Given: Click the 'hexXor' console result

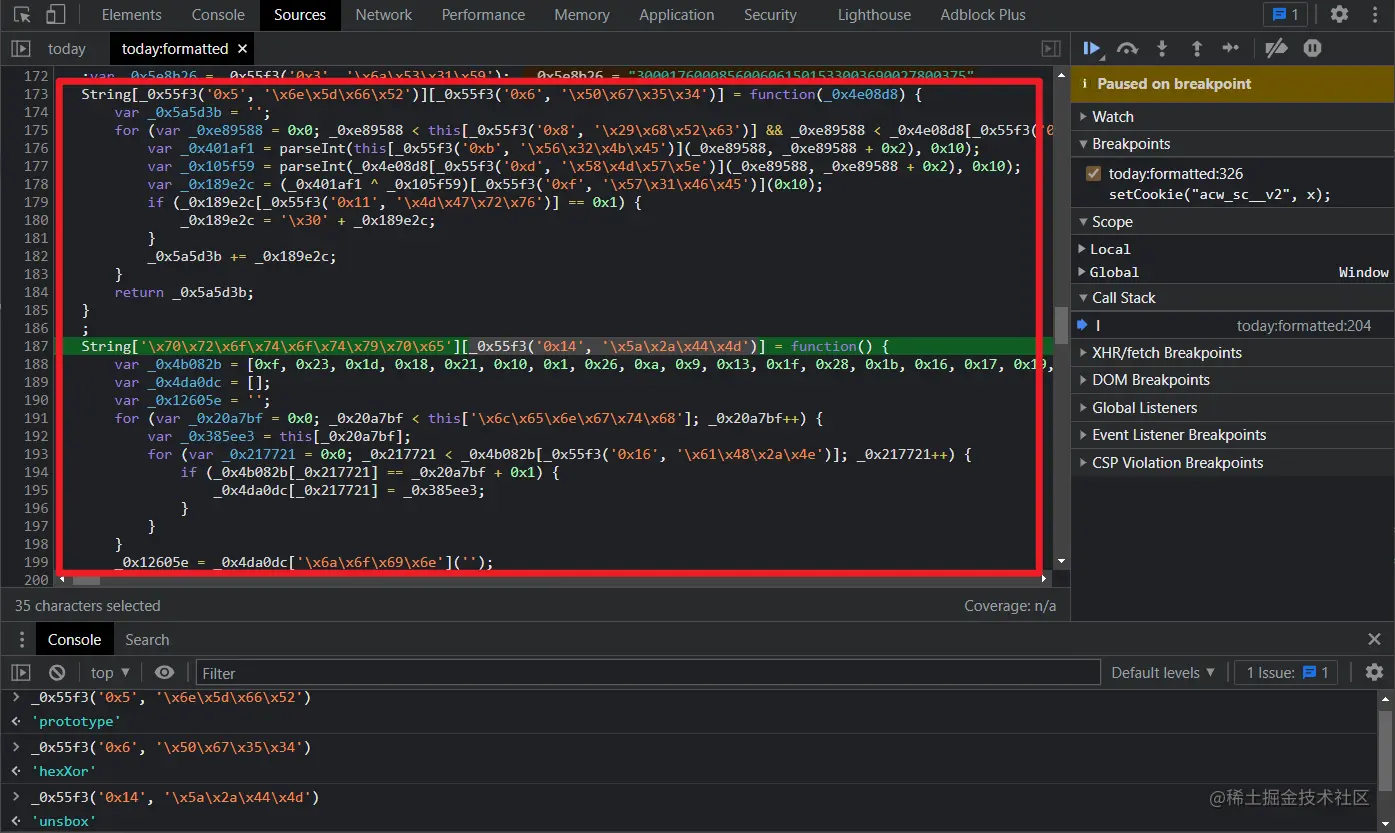Looking at the screenshot, I should tap(63, 771).
